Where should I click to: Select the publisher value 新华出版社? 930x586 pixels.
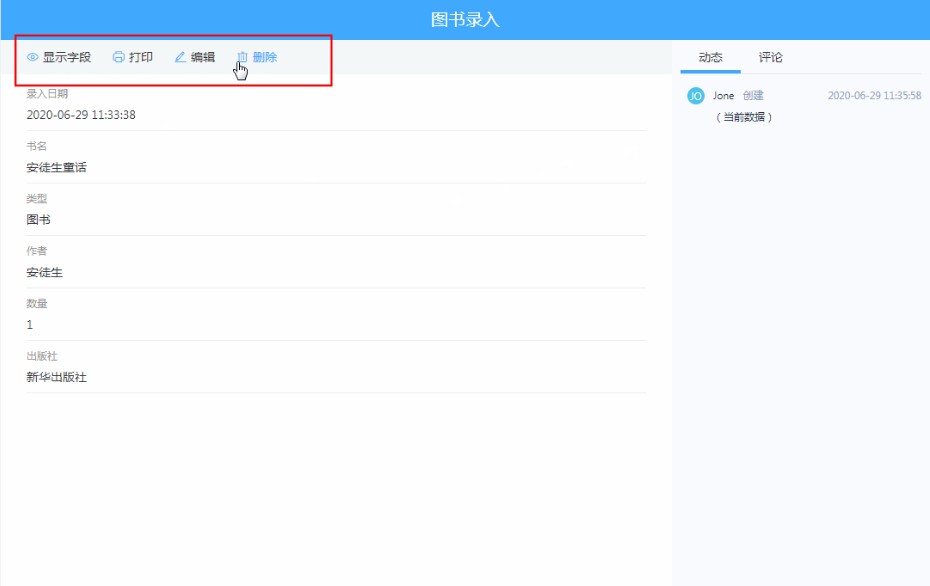(x=57, y=377)
